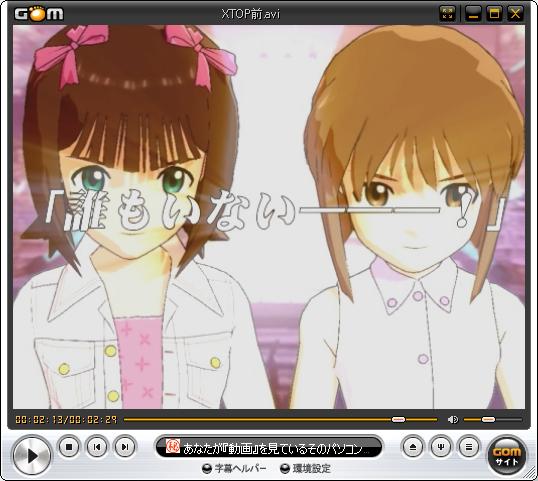Stop the video playback
This screenshot has height=481, width=538.
69,447
